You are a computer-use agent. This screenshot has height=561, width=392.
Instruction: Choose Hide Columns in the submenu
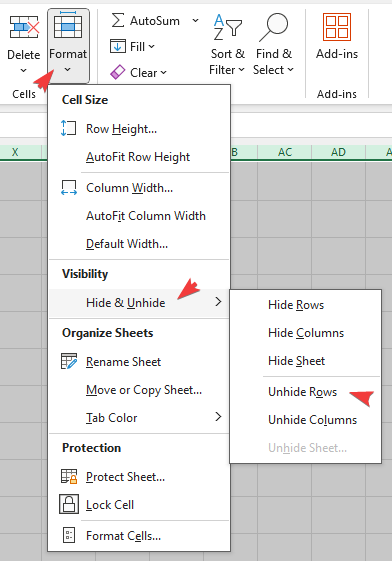(x=306, y=333)
